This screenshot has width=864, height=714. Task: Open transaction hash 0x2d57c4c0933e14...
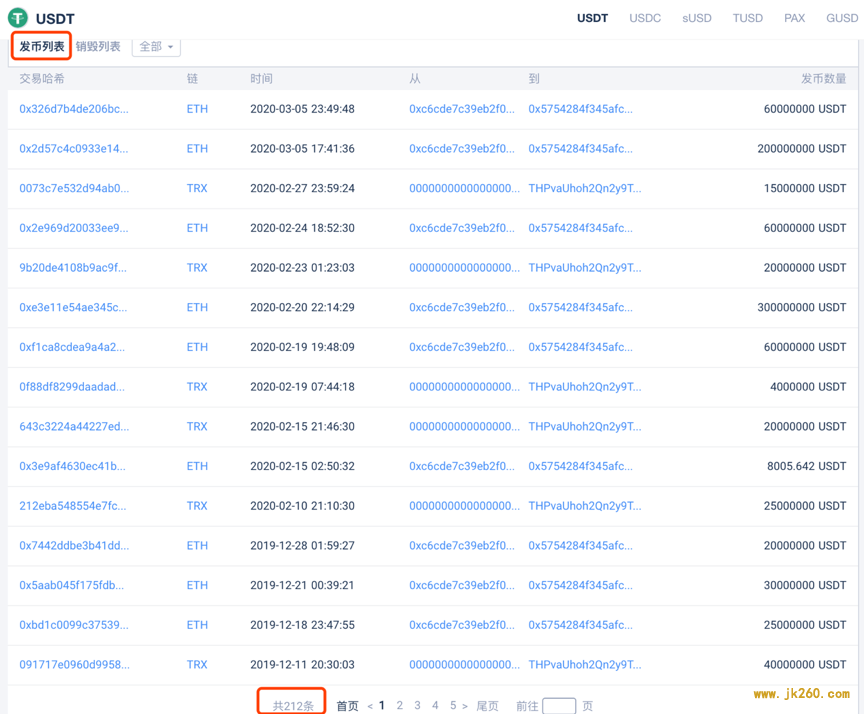pyautogui.click(x=74, y=149)
